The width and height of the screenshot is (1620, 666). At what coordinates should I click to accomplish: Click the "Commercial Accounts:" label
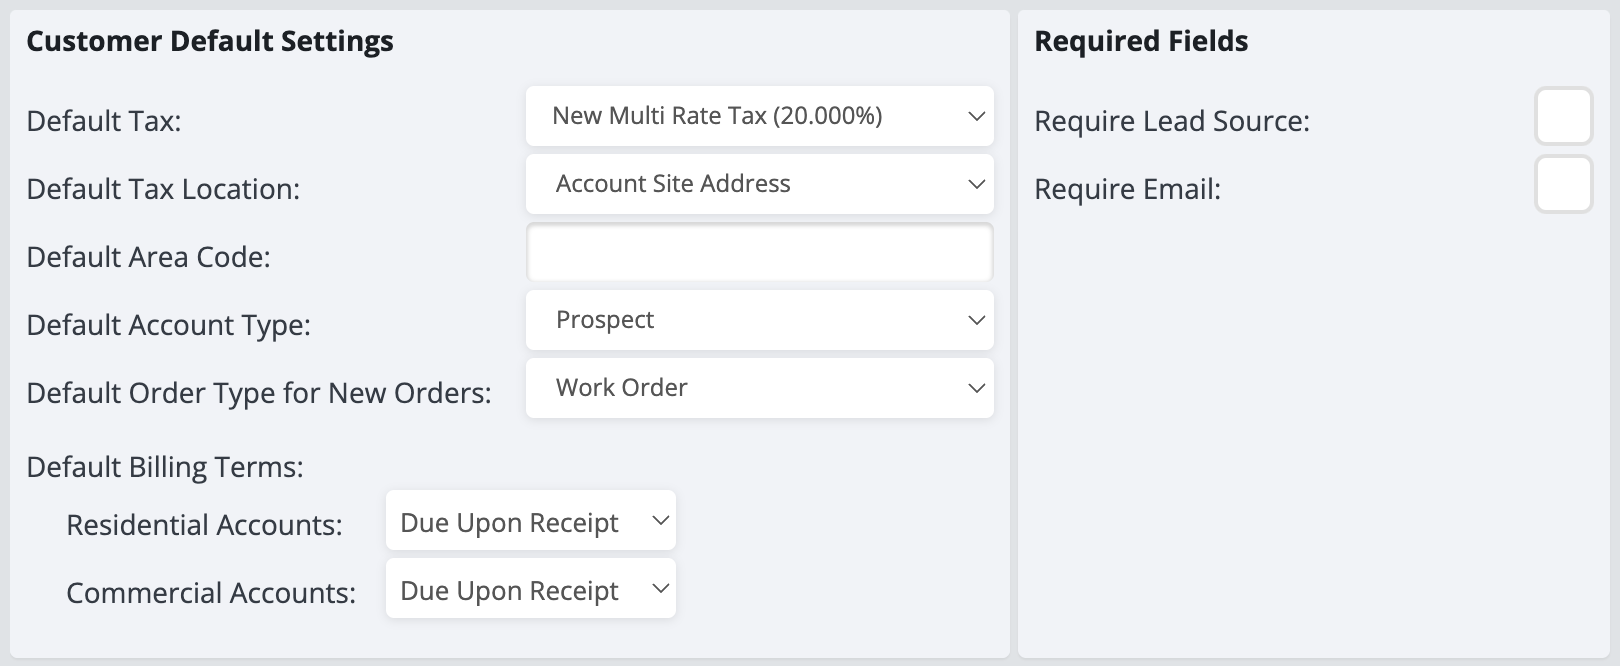pos(210,594)
